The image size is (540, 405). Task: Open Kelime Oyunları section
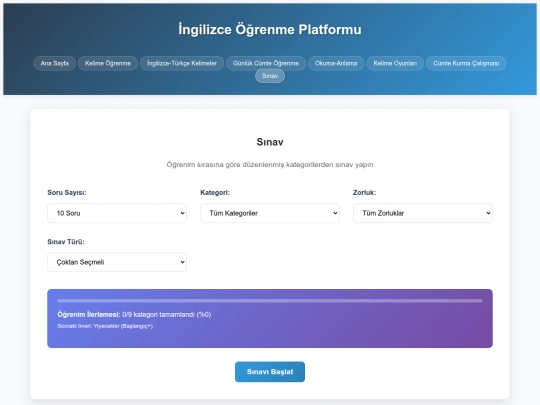(x=395, y=63)
